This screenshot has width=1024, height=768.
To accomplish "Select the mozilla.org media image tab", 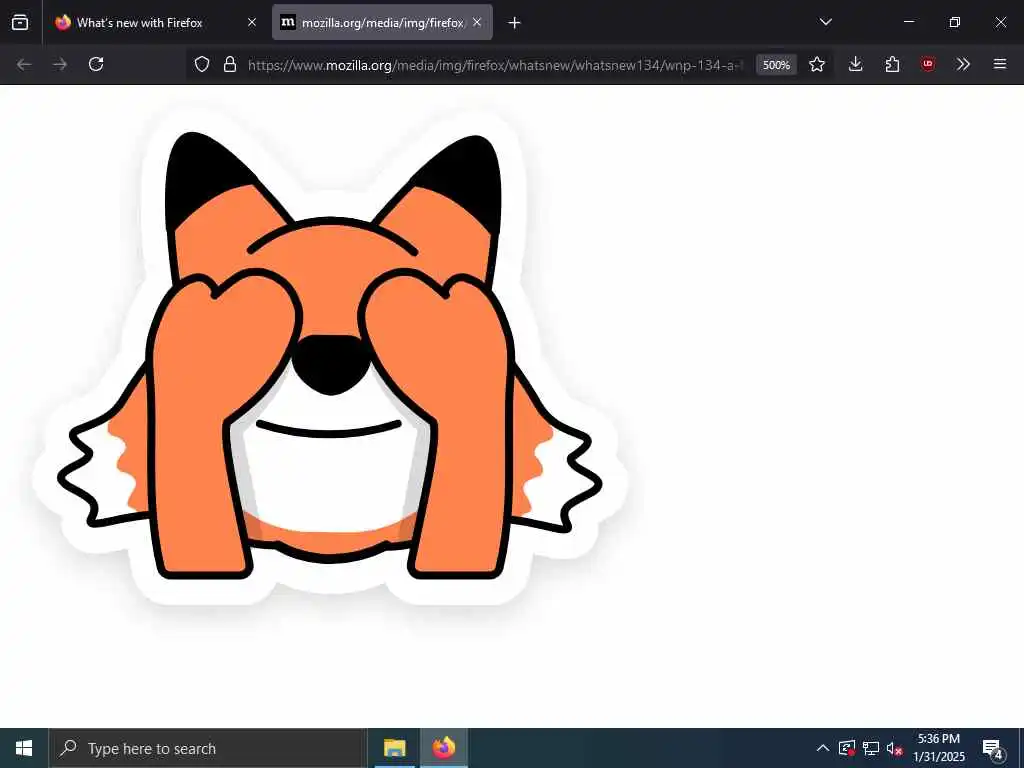I will [x=382, y=22].
